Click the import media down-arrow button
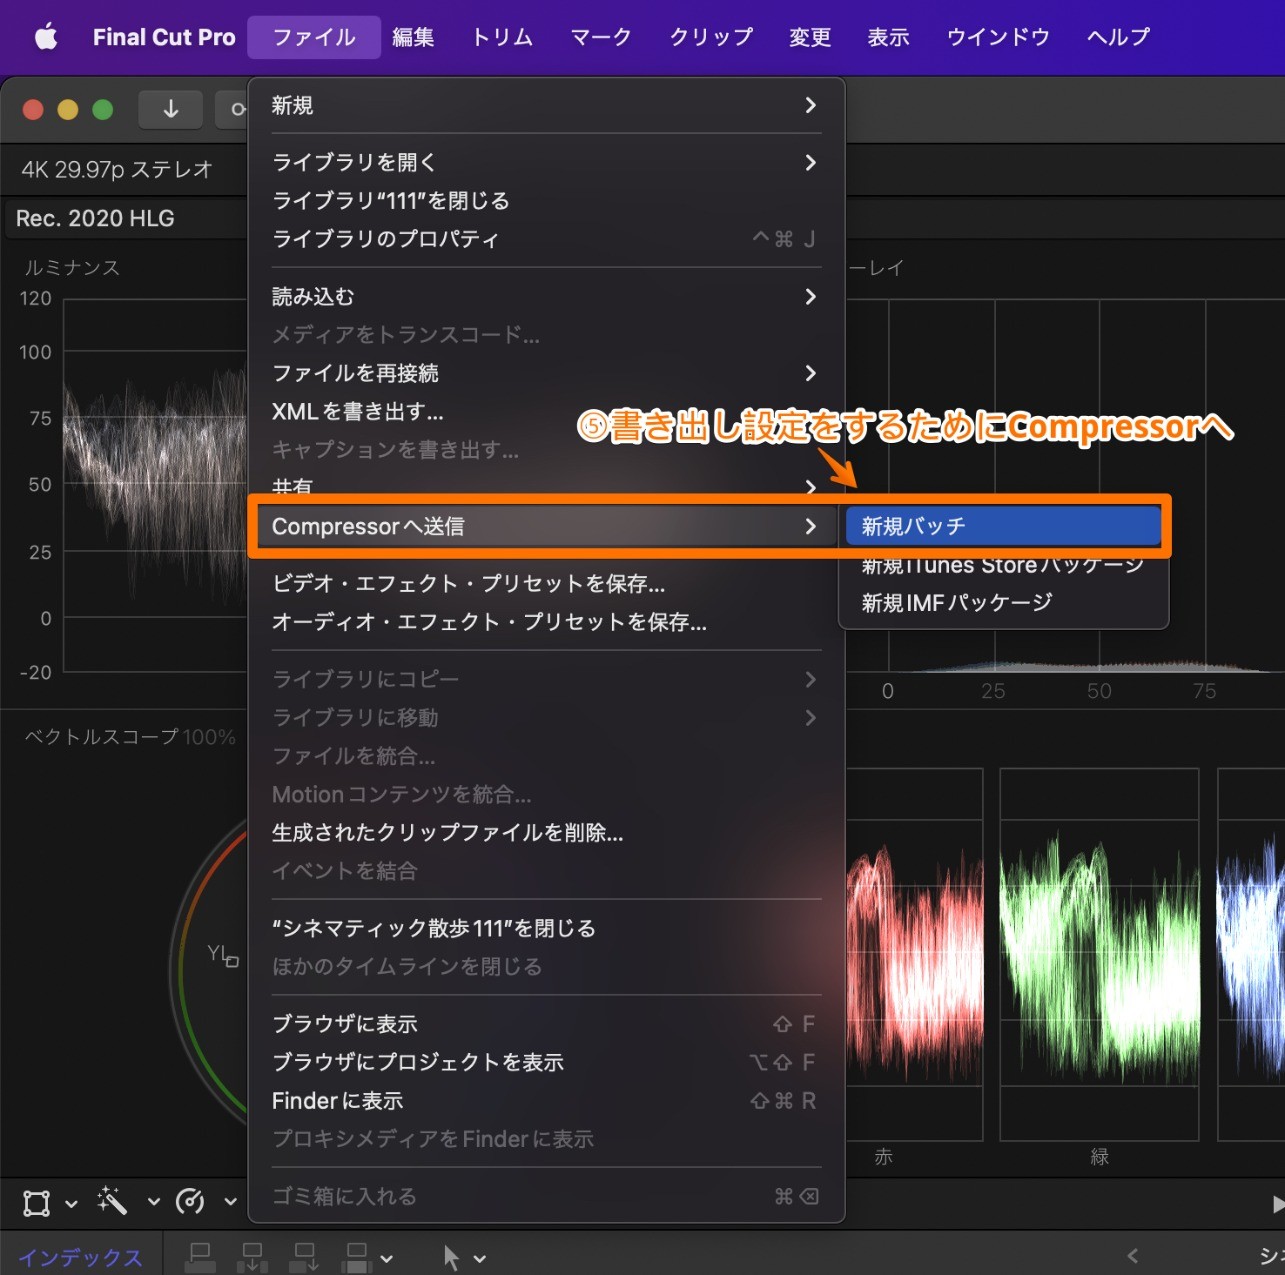Screen dimensions: 1285x1275 pyautogui.click(x=171, y=109)
